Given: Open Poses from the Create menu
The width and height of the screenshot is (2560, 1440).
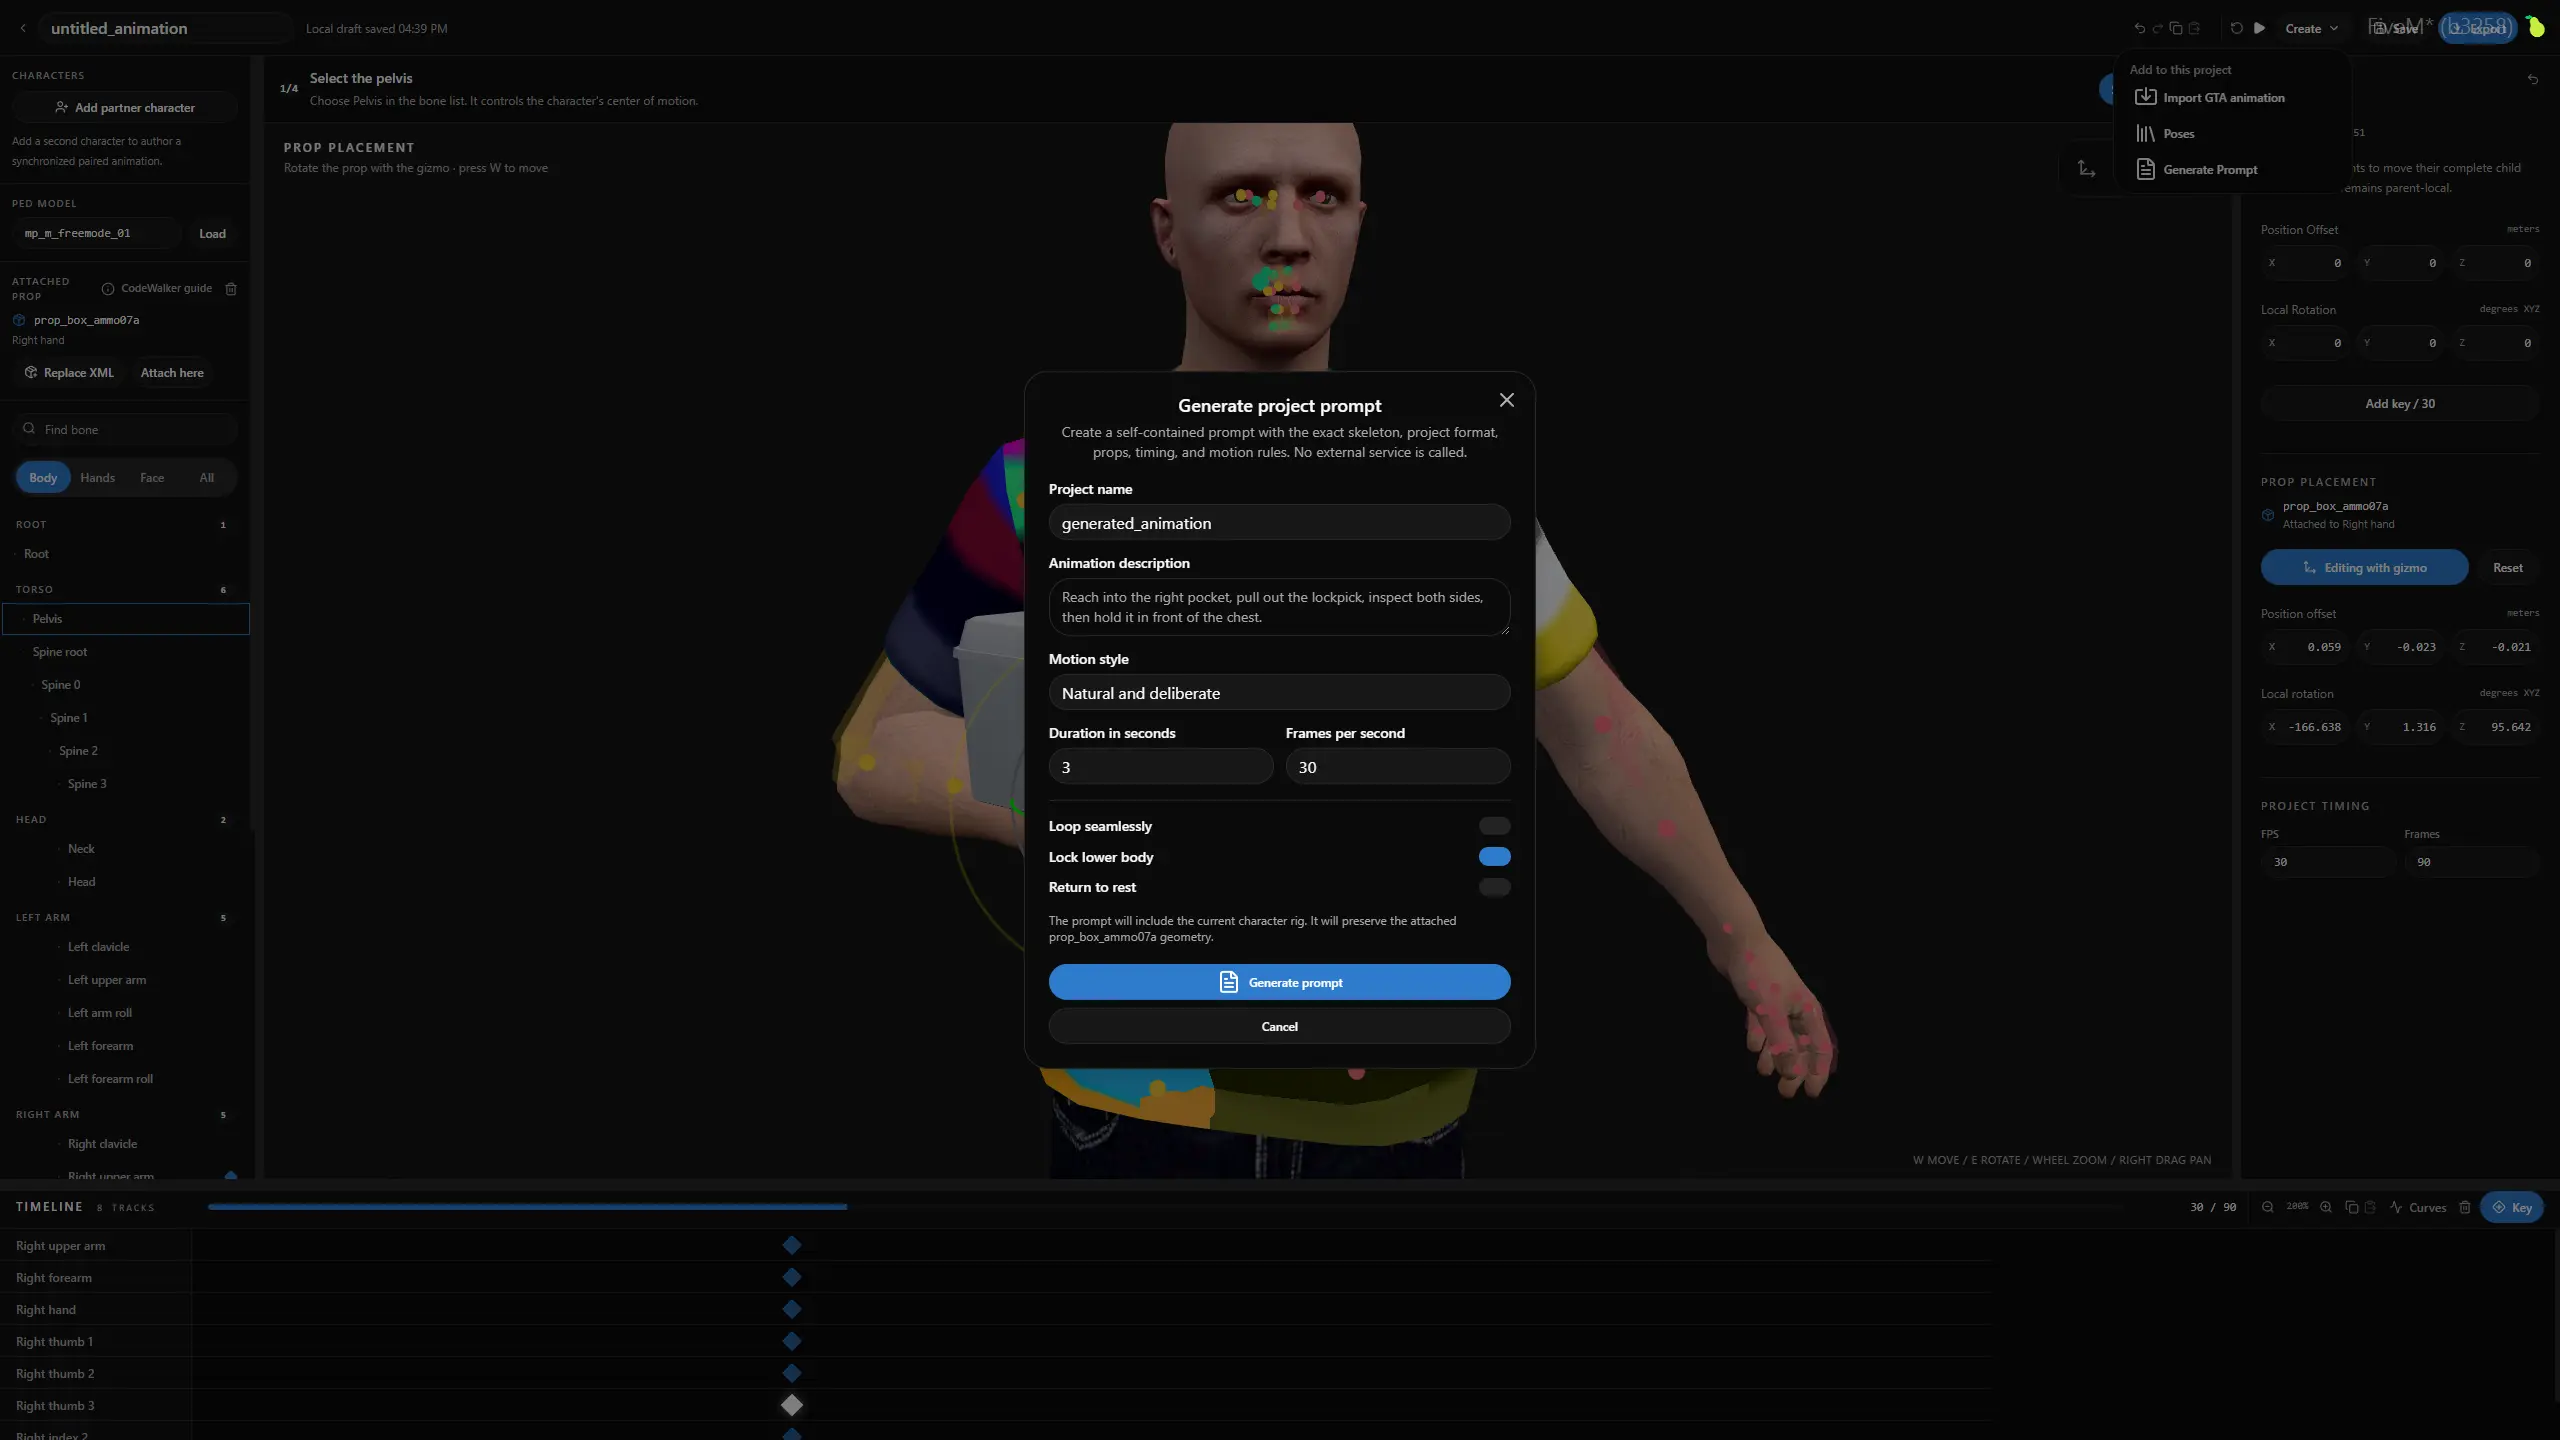Looking at the screenshot, I should [2223, 133].
